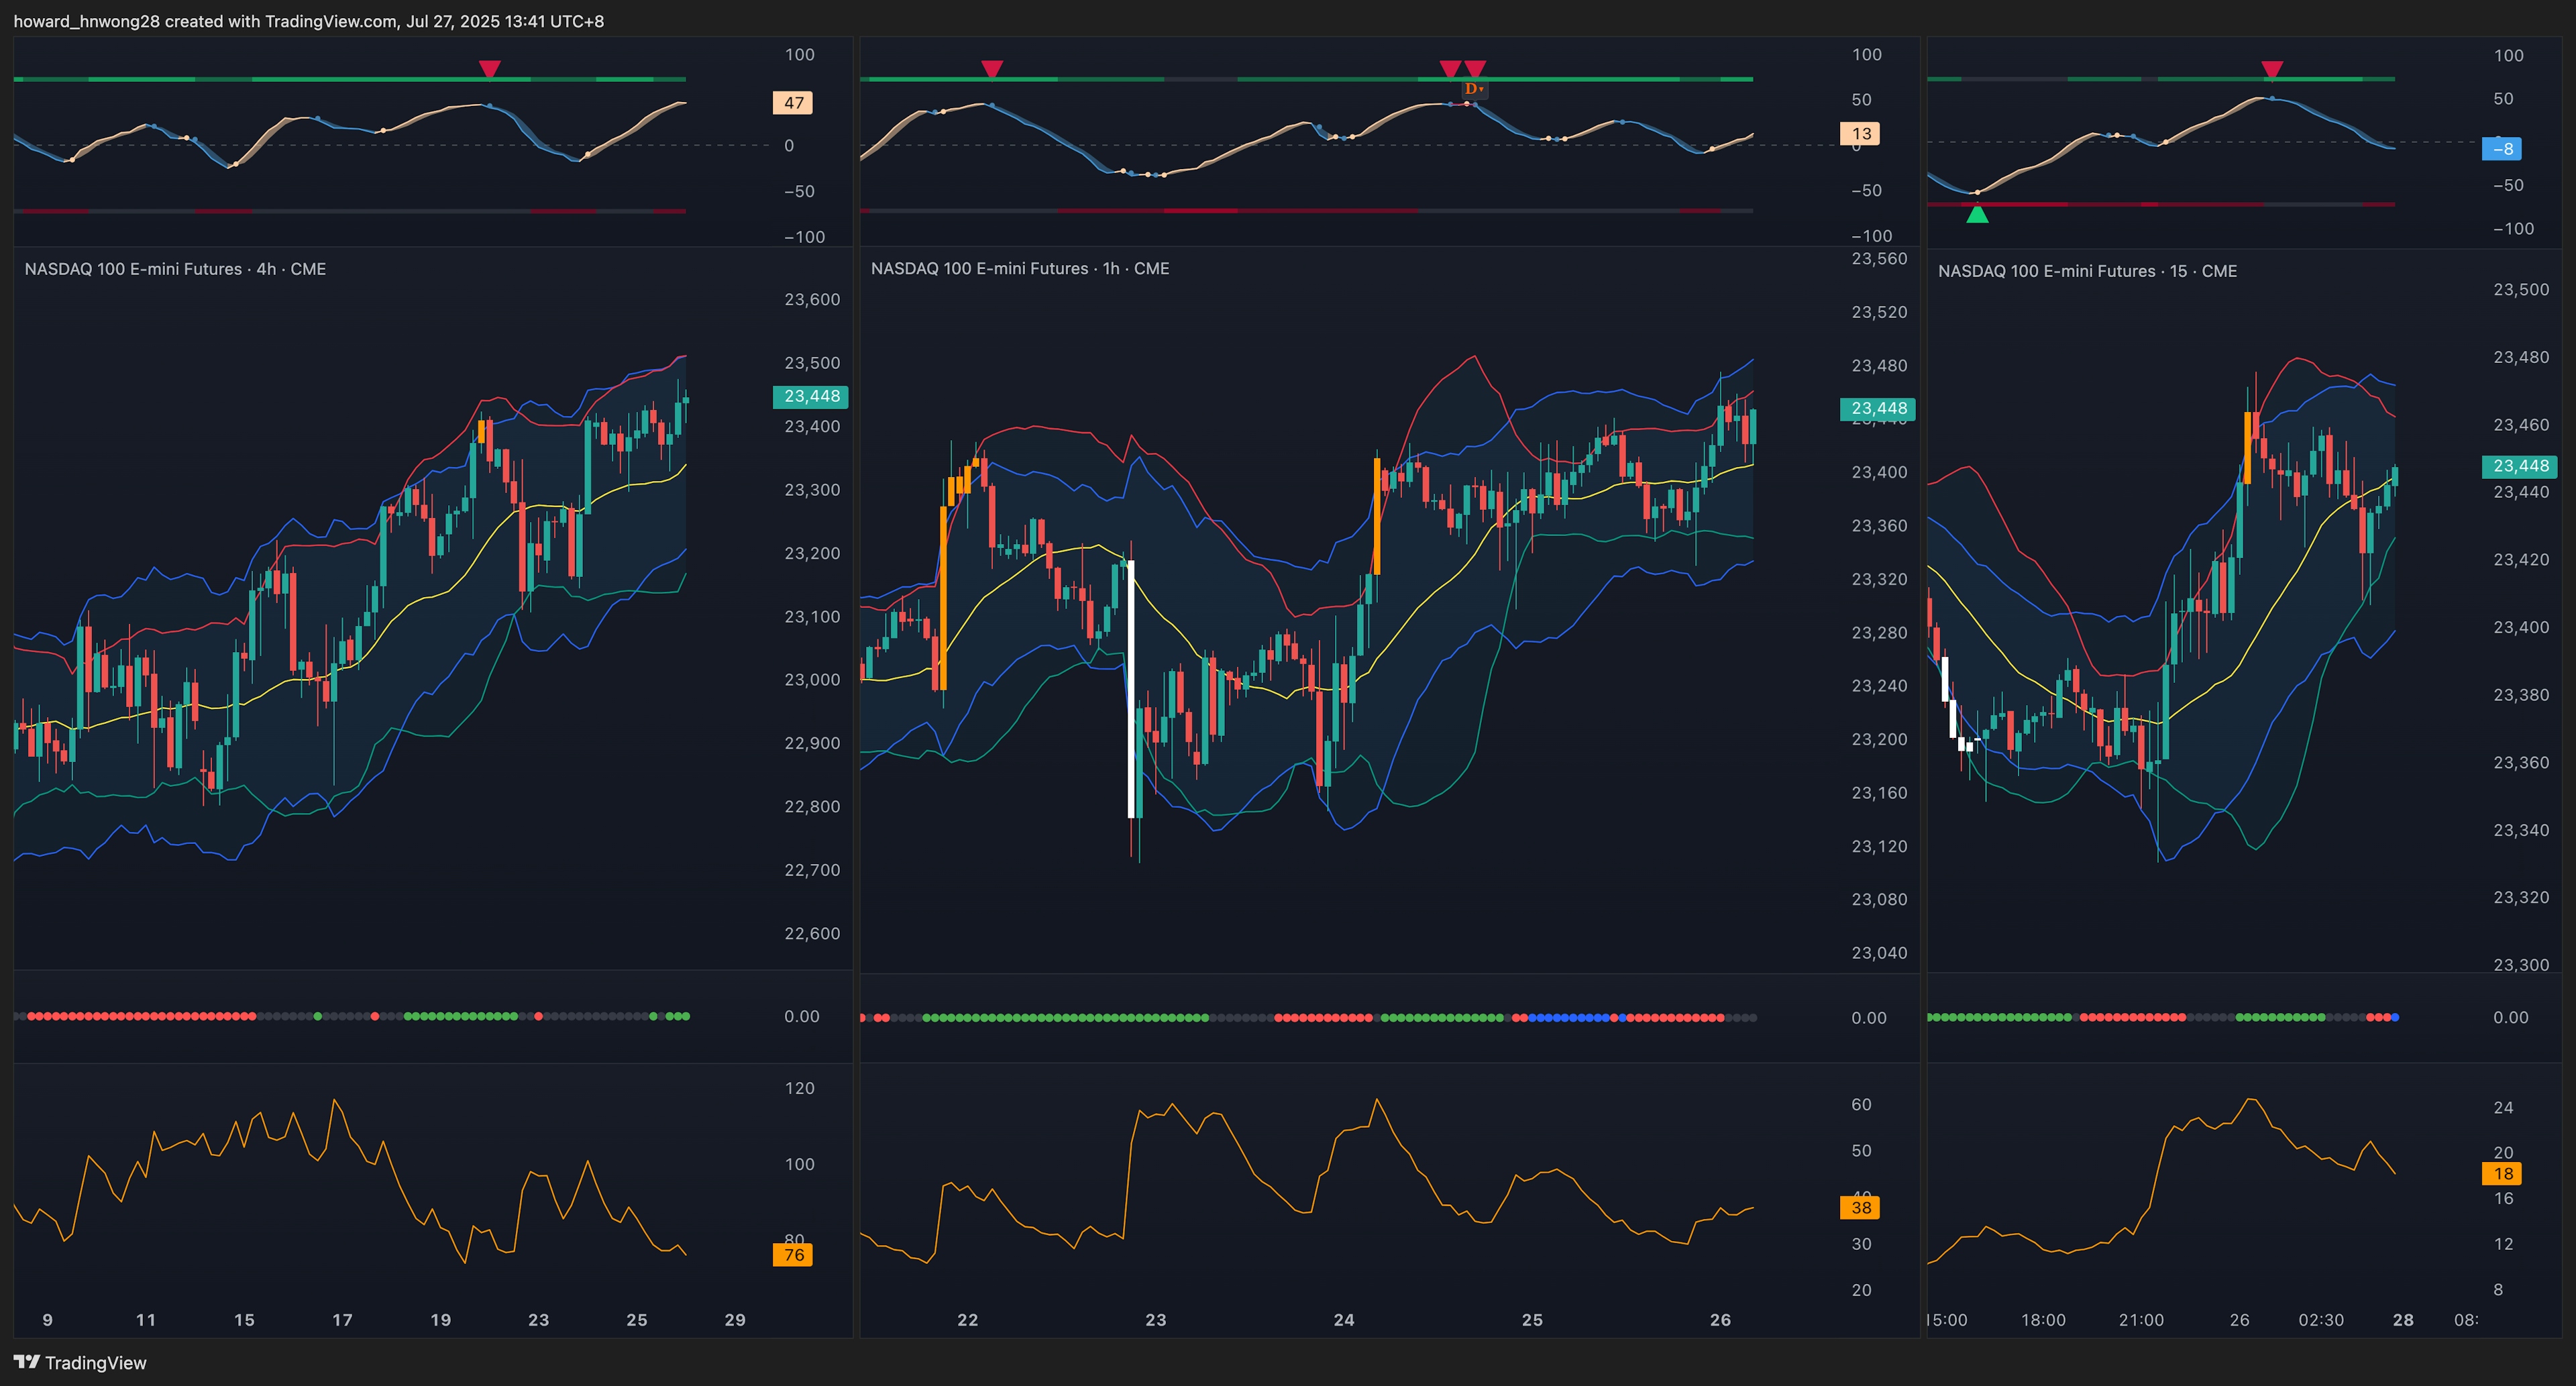Click date label 28 on 15-minute time axis

pyautogui.click(x=2403, y=1320)
